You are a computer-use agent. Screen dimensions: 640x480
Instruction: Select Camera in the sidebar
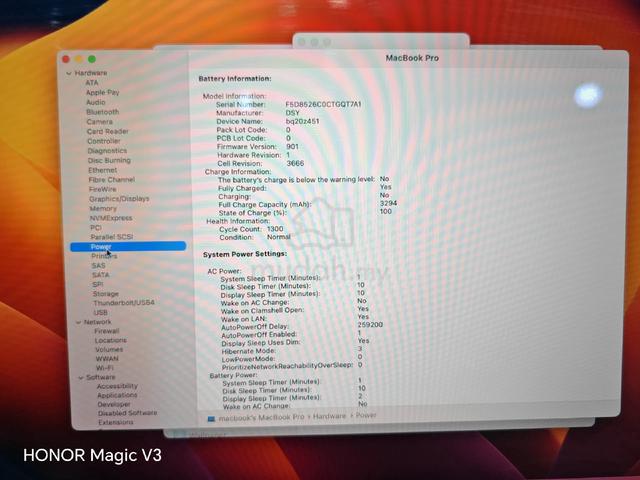pyautogui.click(x=100, y=122)
